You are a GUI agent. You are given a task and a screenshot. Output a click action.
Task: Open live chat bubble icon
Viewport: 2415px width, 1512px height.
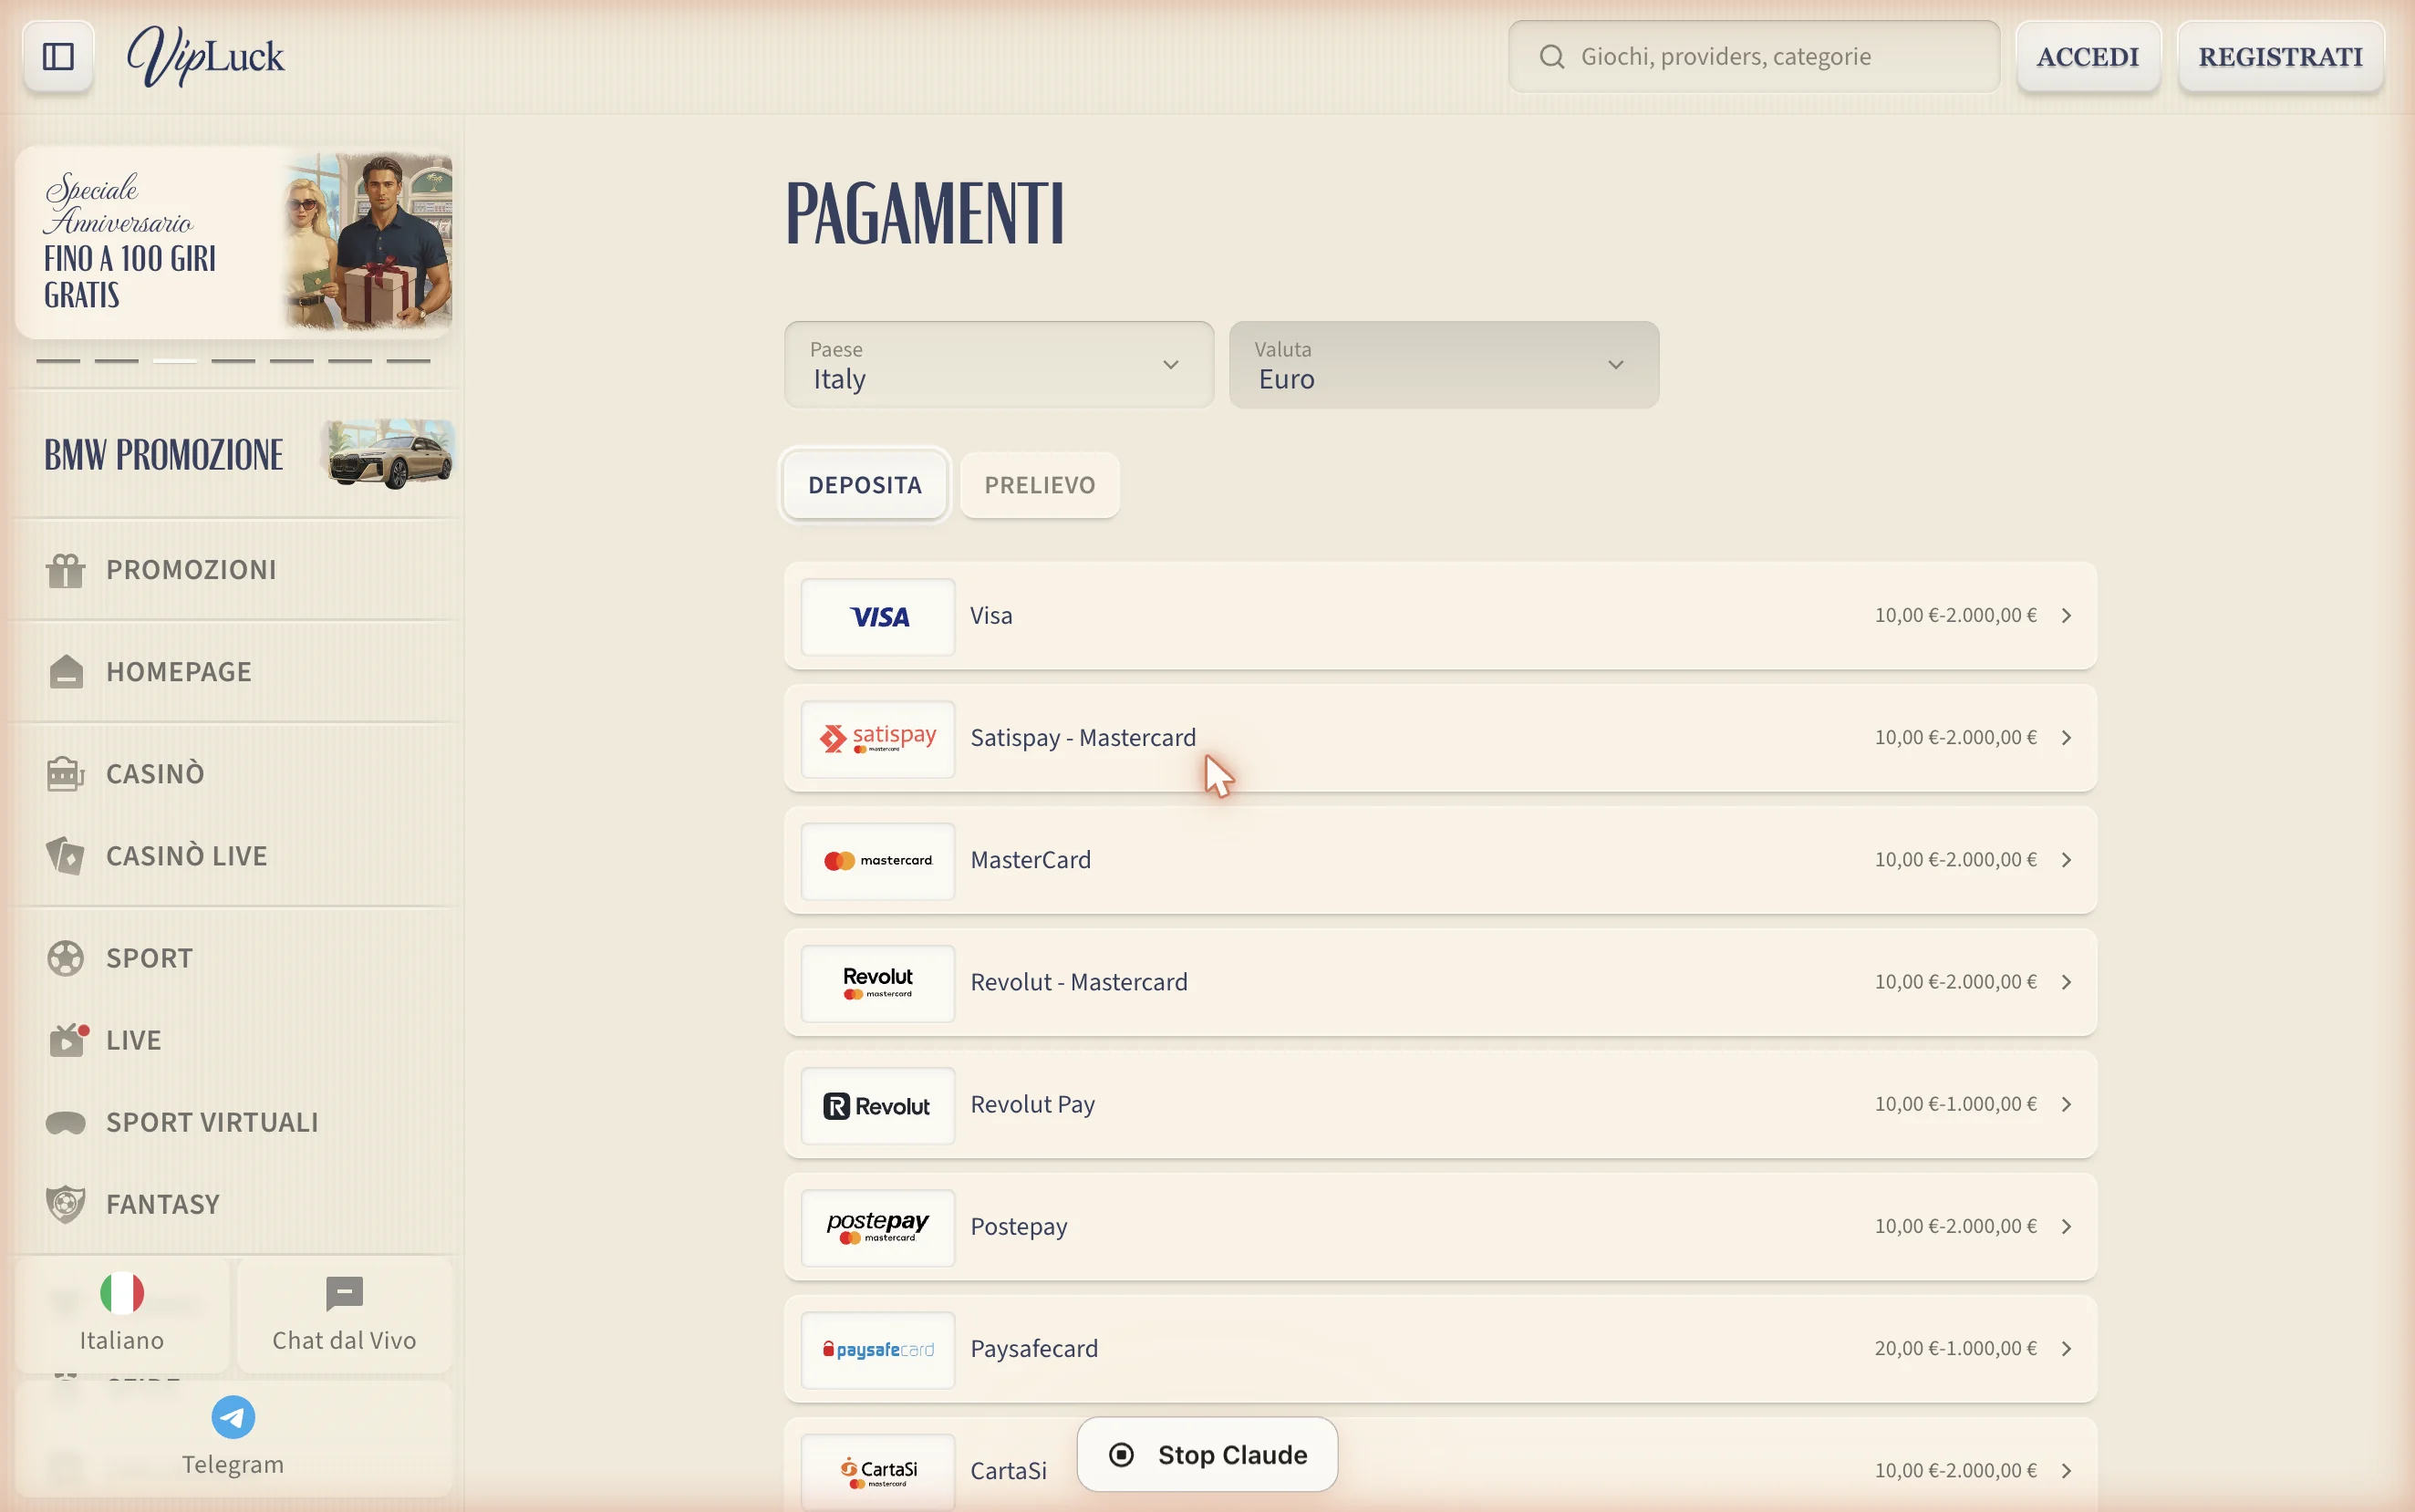click(345, 1293)
